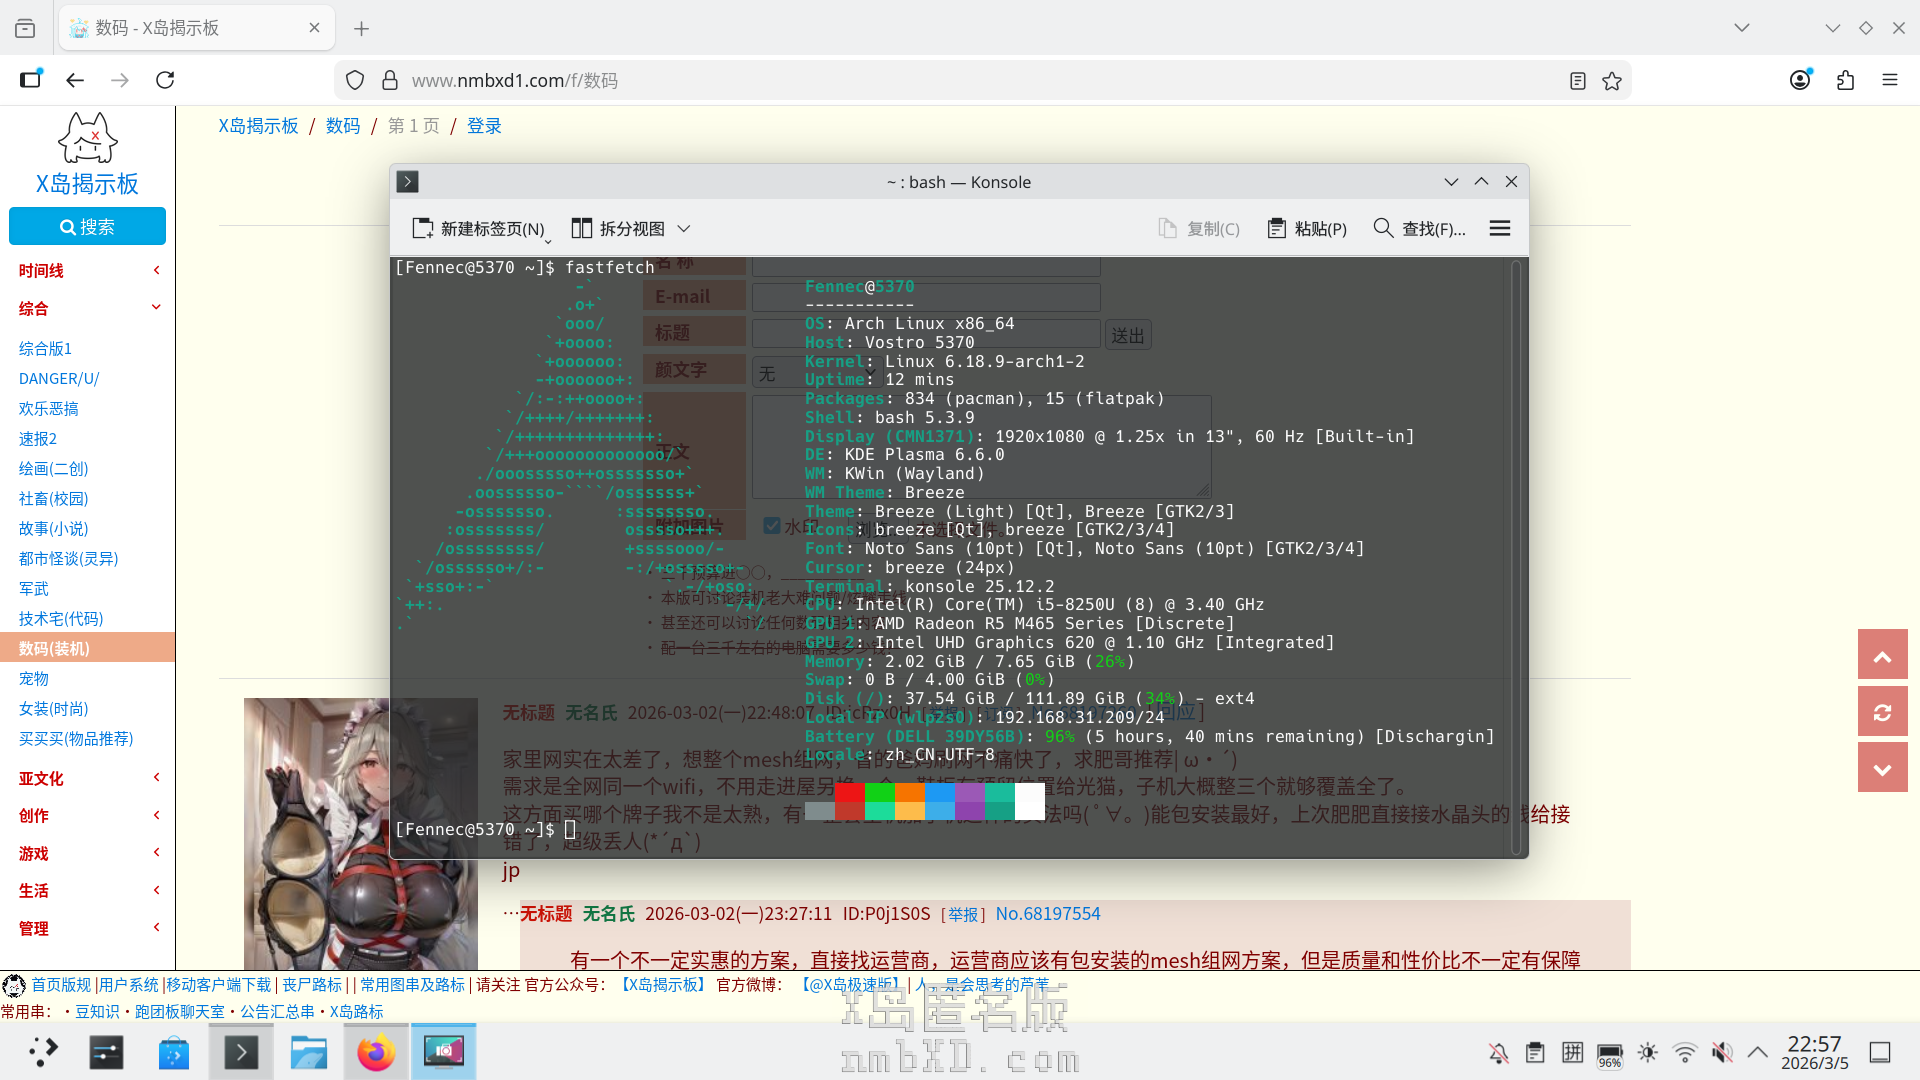Click the Paste (粘贴) button in Konsole
This screenshot has width=1920, height=1080.
[1307, 229]
